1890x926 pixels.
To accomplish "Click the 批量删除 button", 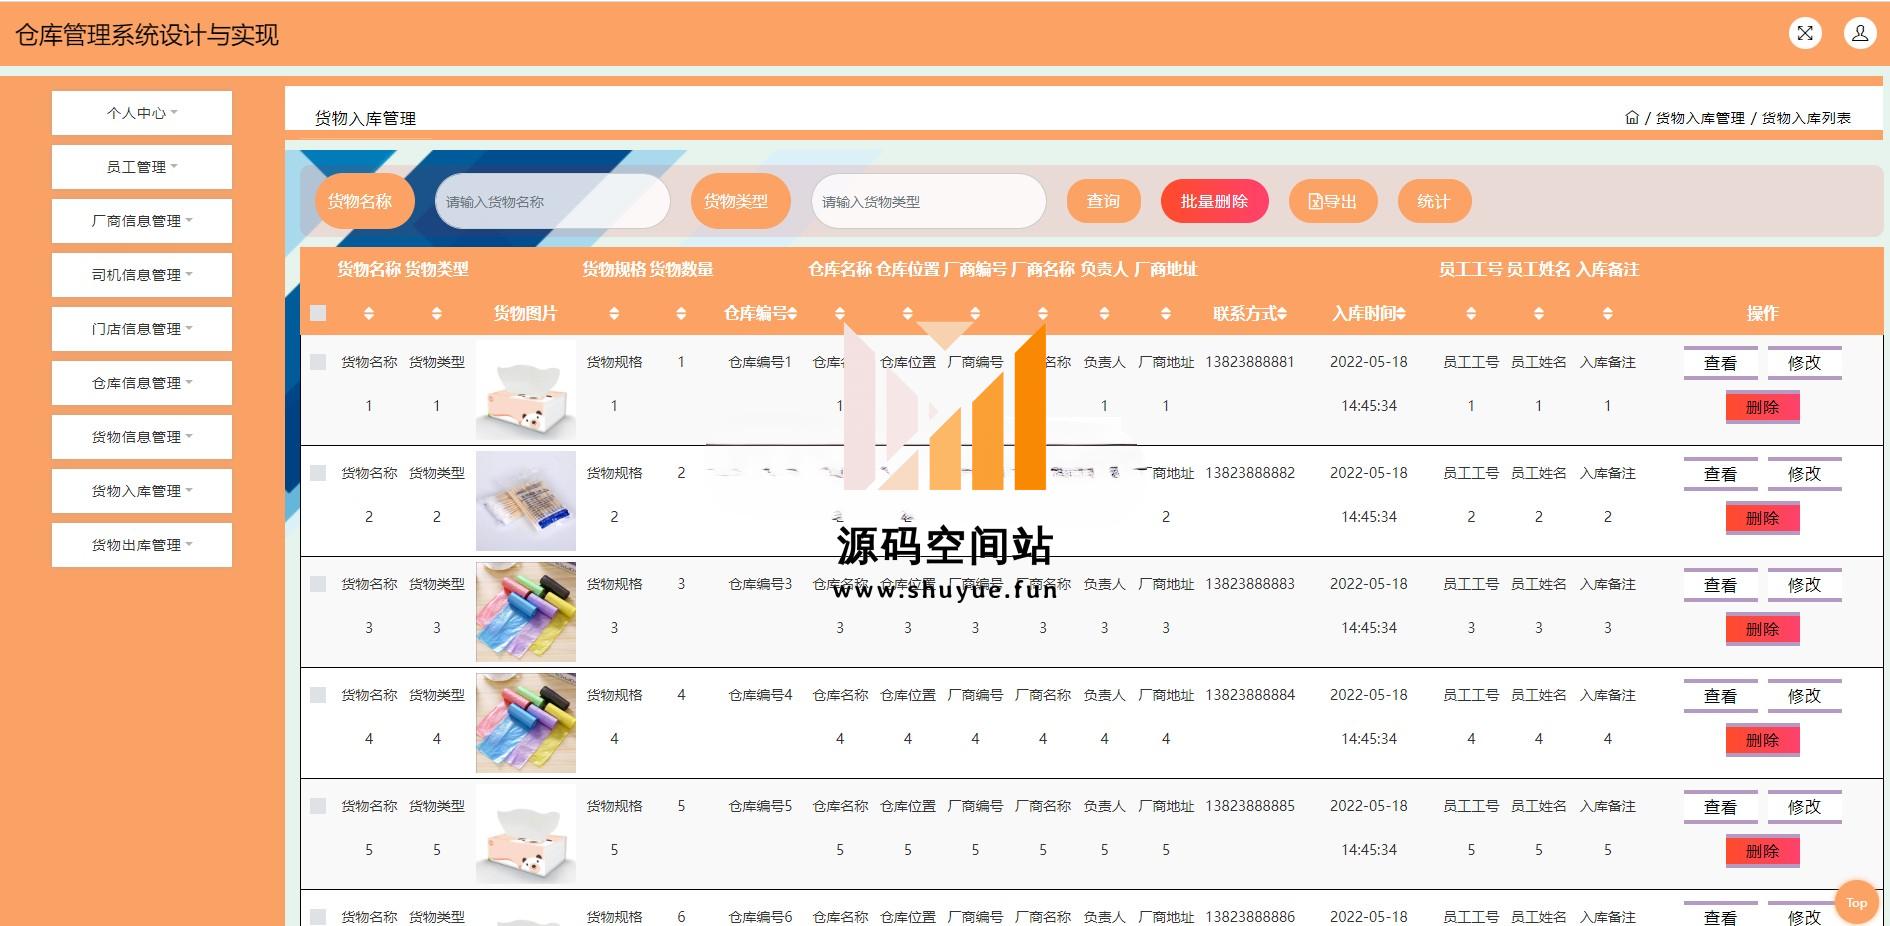I will coord(1214,201).
